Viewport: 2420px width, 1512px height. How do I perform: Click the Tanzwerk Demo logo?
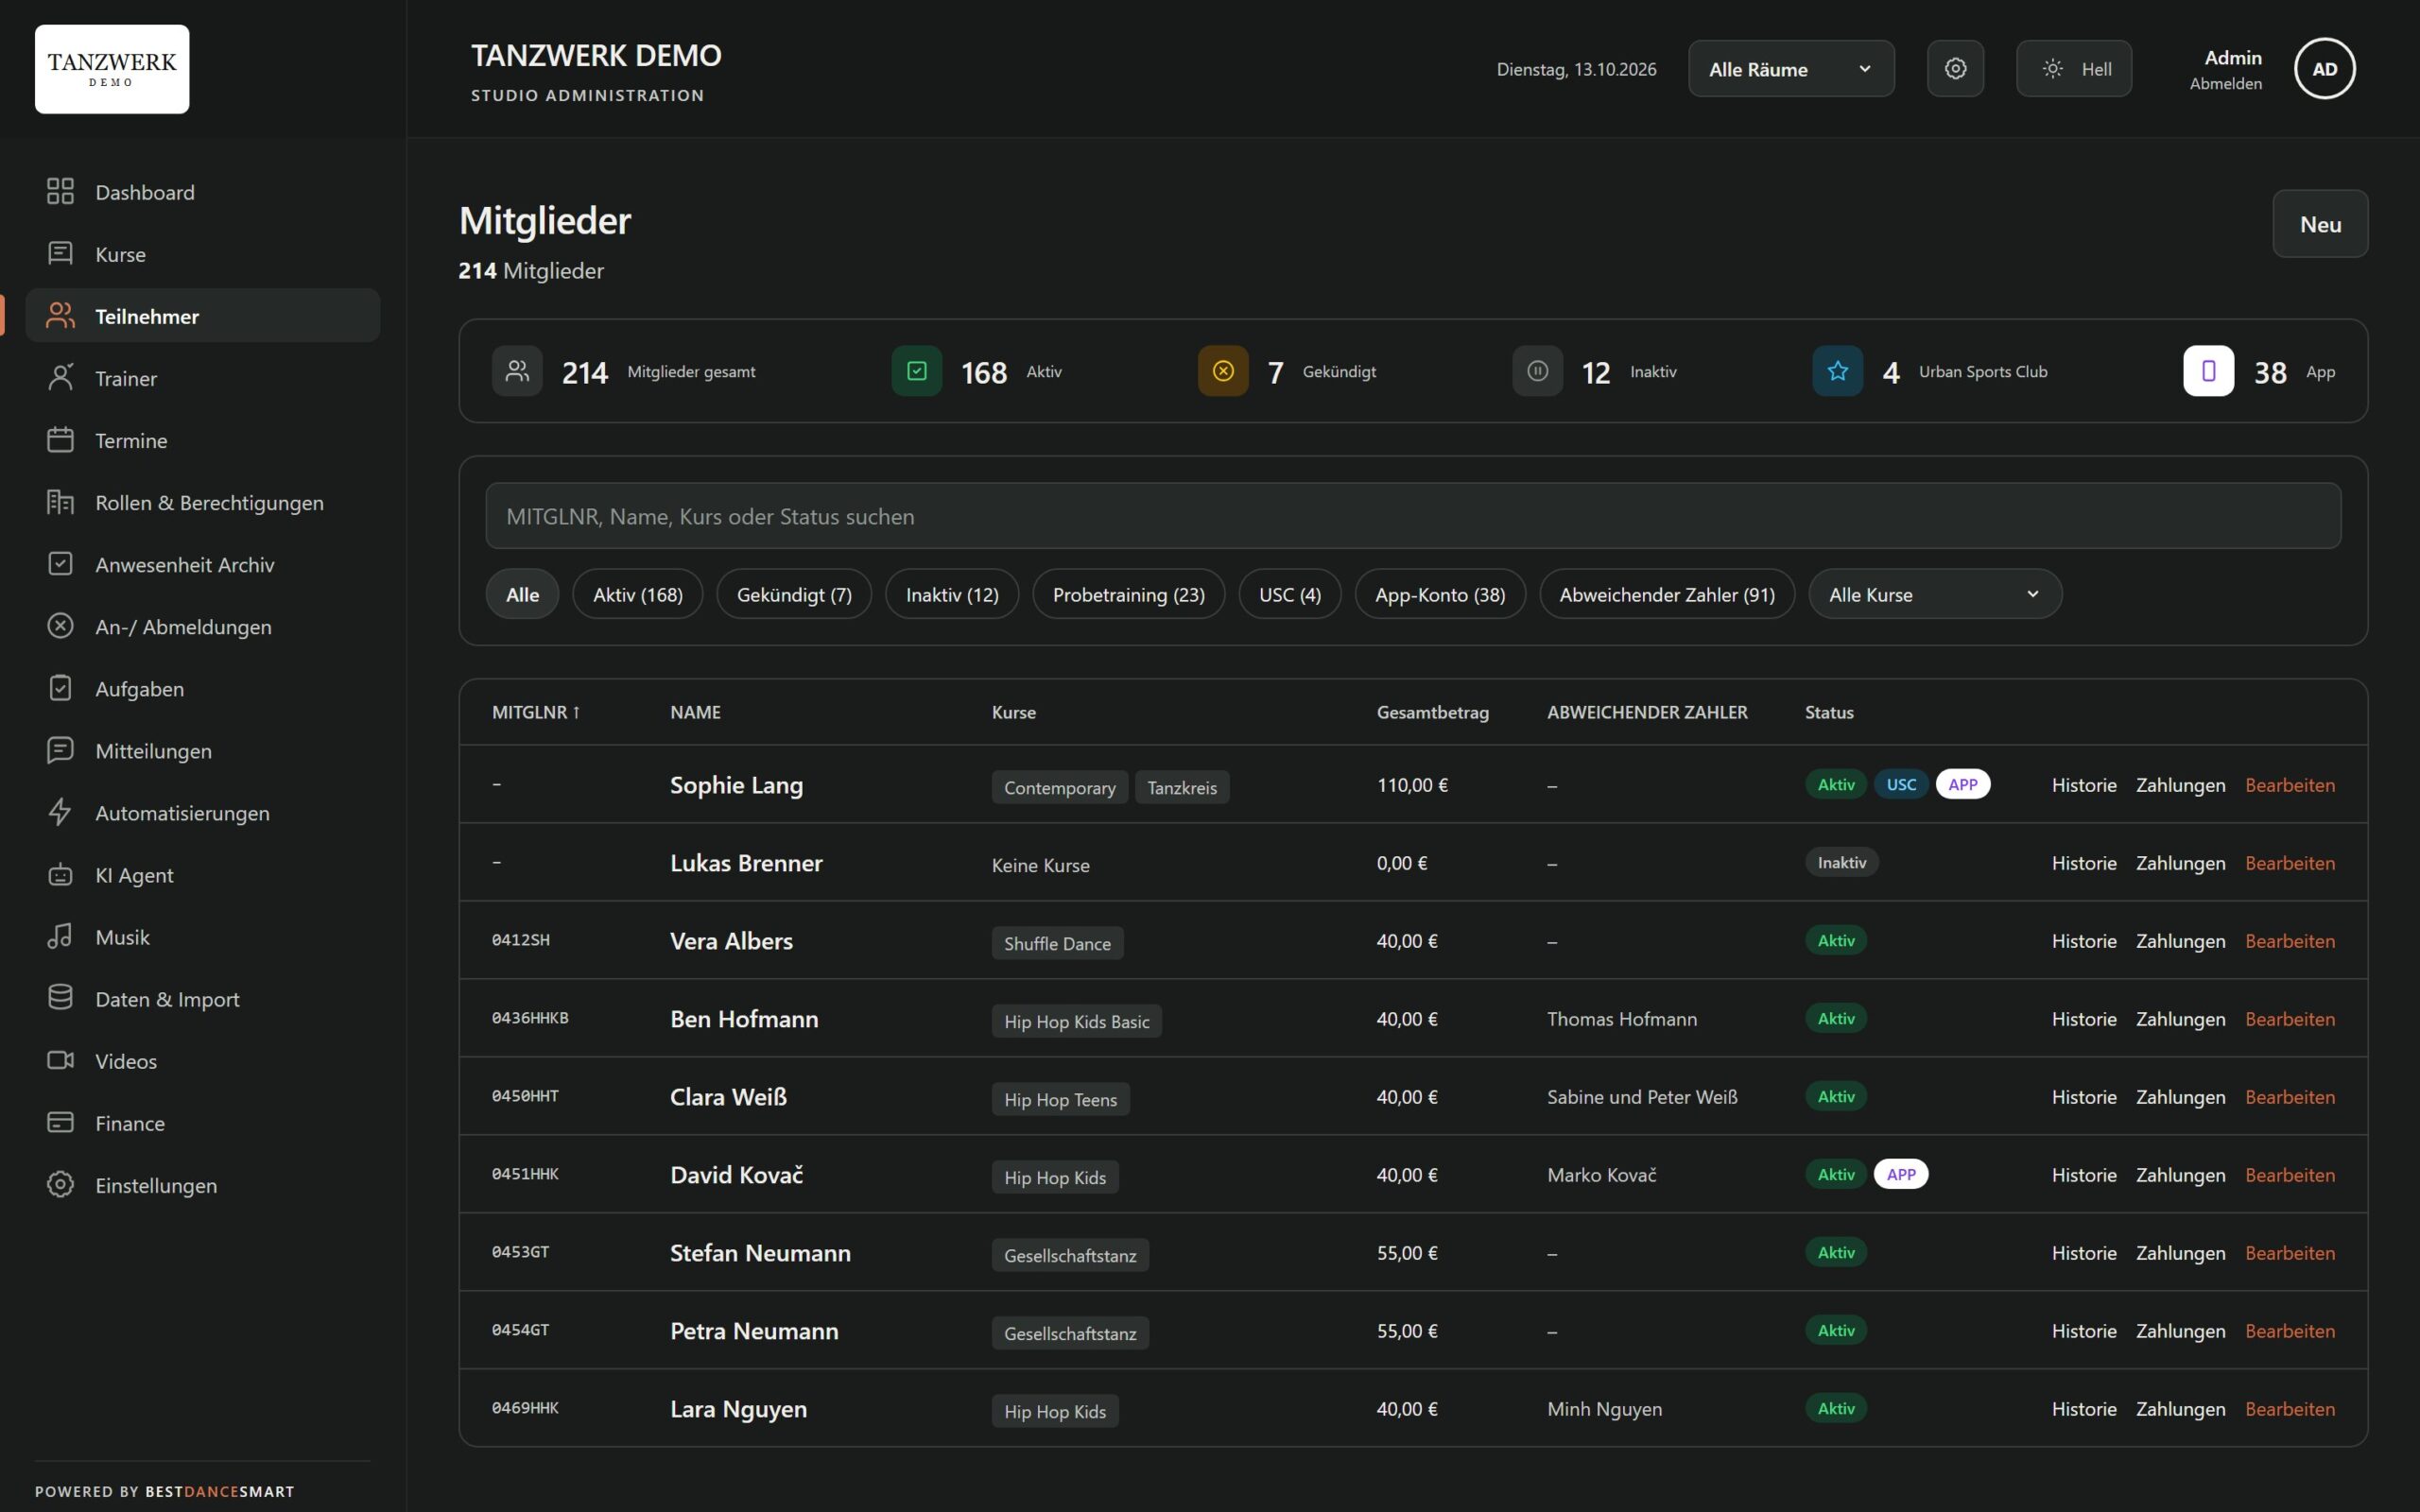pos(112,69)
